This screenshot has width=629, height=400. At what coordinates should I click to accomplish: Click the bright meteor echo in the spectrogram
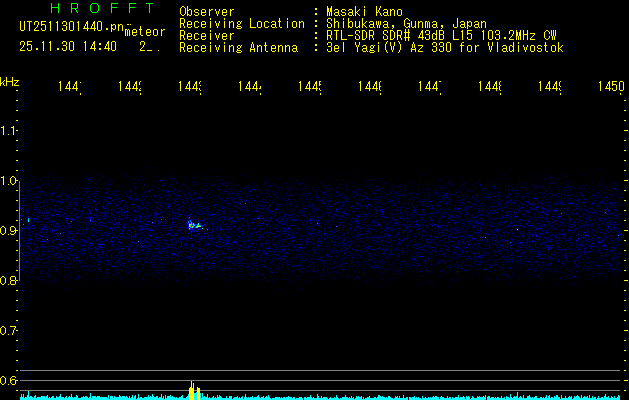(192, 225)
